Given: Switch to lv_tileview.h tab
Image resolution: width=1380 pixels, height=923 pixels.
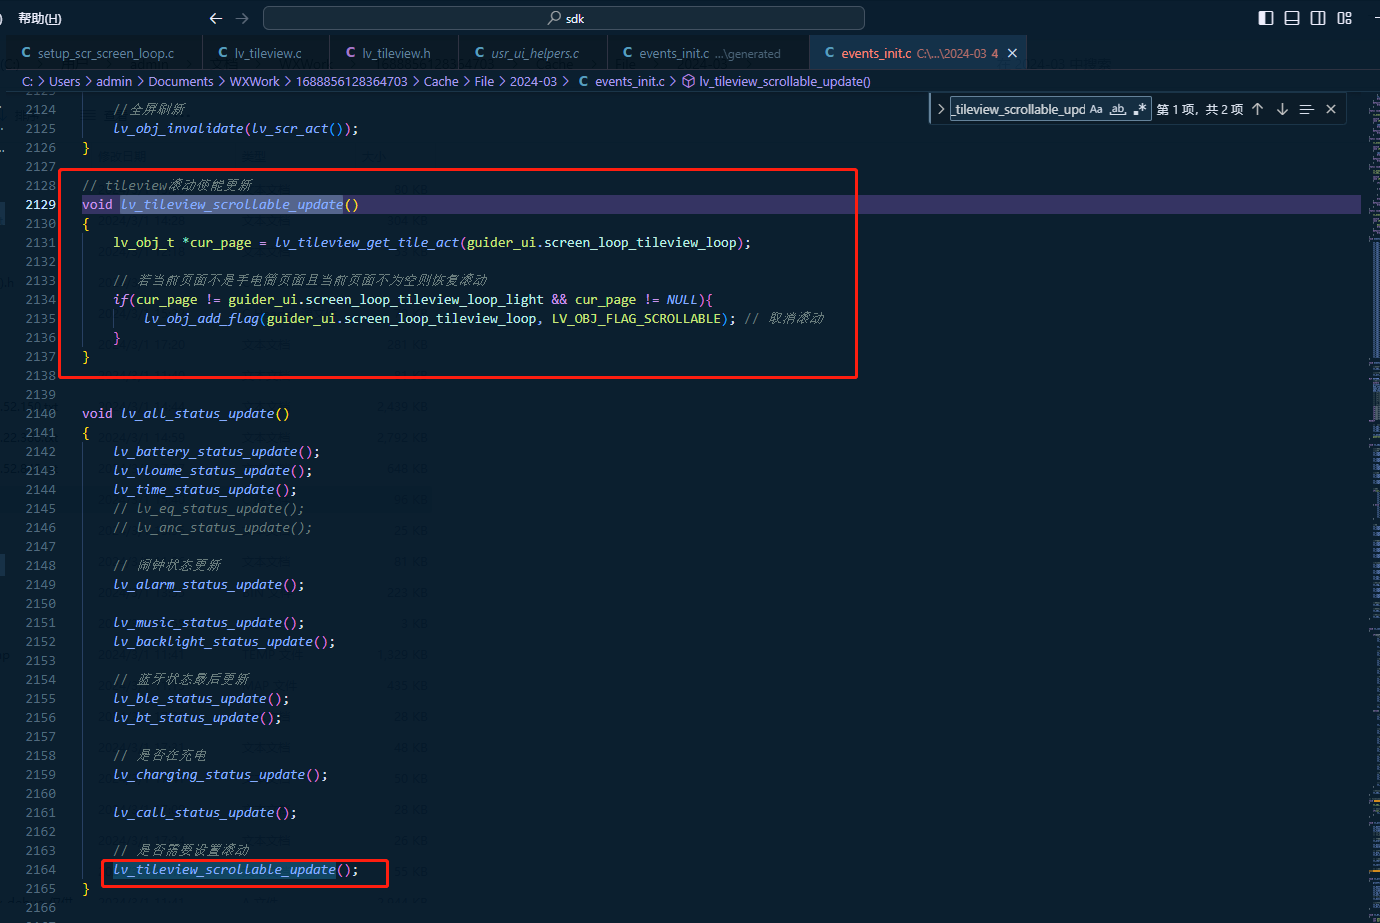Looking at the screenshot, I should [x=388, y=53].
